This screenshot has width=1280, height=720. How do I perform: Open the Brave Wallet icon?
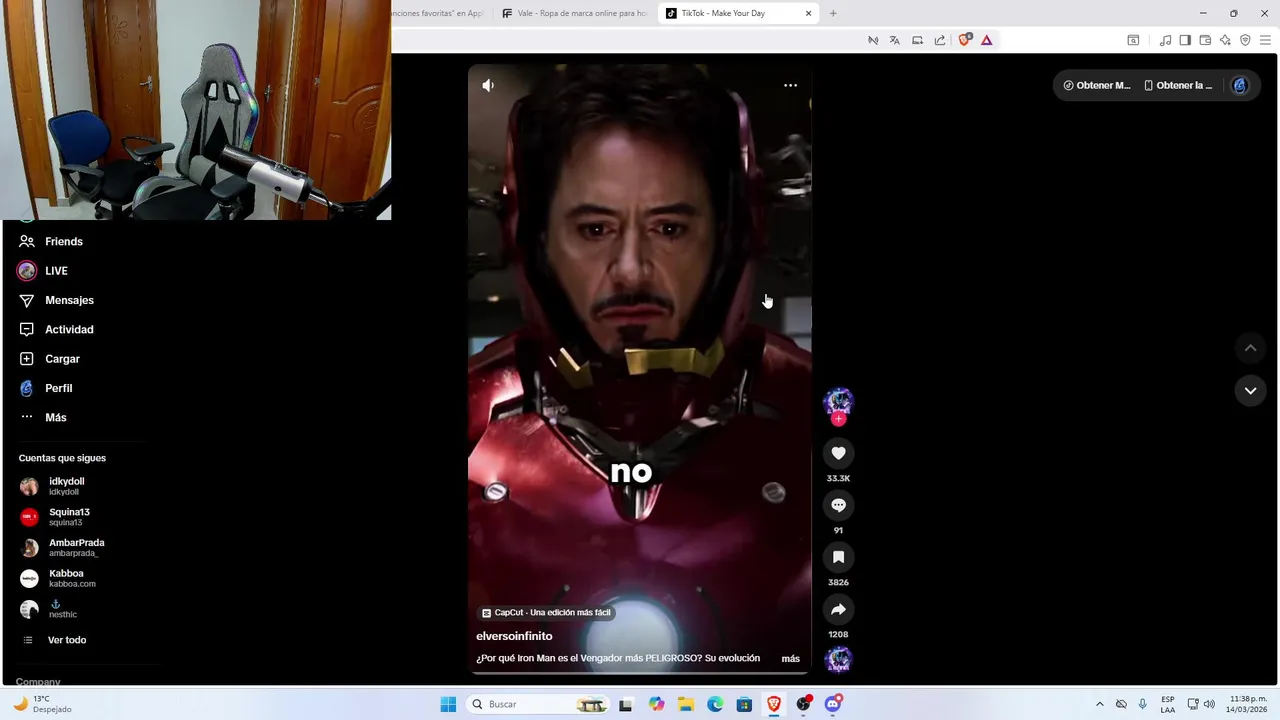point(1205,40)
